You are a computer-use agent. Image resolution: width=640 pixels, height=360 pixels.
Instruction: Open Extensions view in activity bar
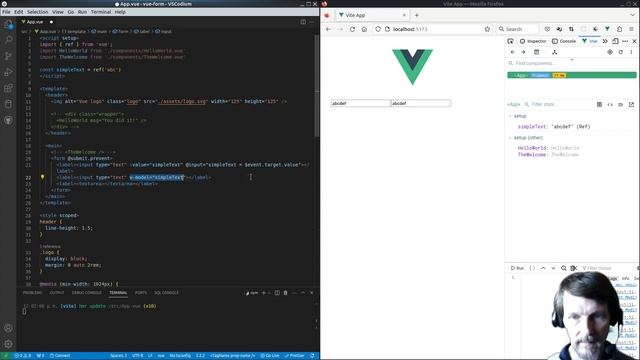[x=8, y=88]
